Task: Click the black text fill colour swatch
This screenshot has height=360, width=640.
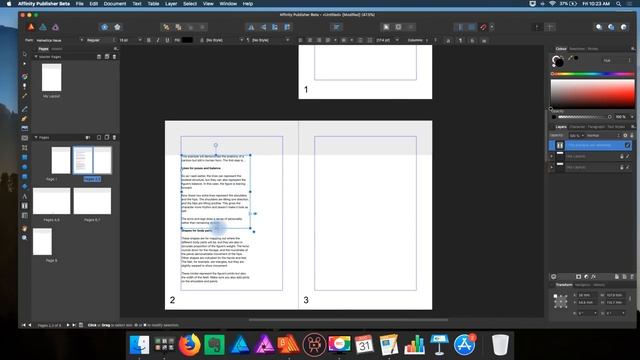Action: point(187,40)
